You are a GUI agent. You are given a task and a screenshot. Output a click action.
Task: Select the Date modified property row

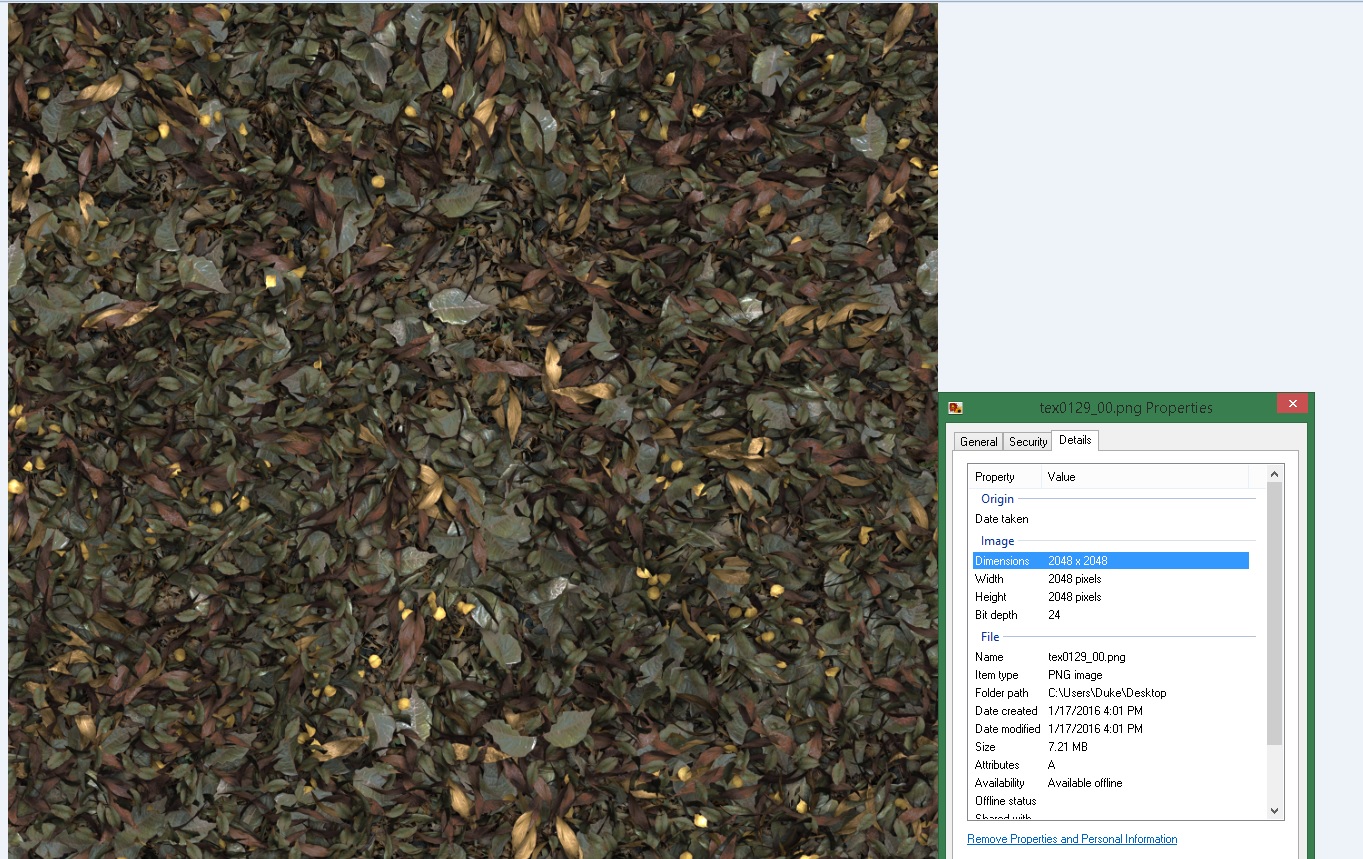(x=1110, y=729)
